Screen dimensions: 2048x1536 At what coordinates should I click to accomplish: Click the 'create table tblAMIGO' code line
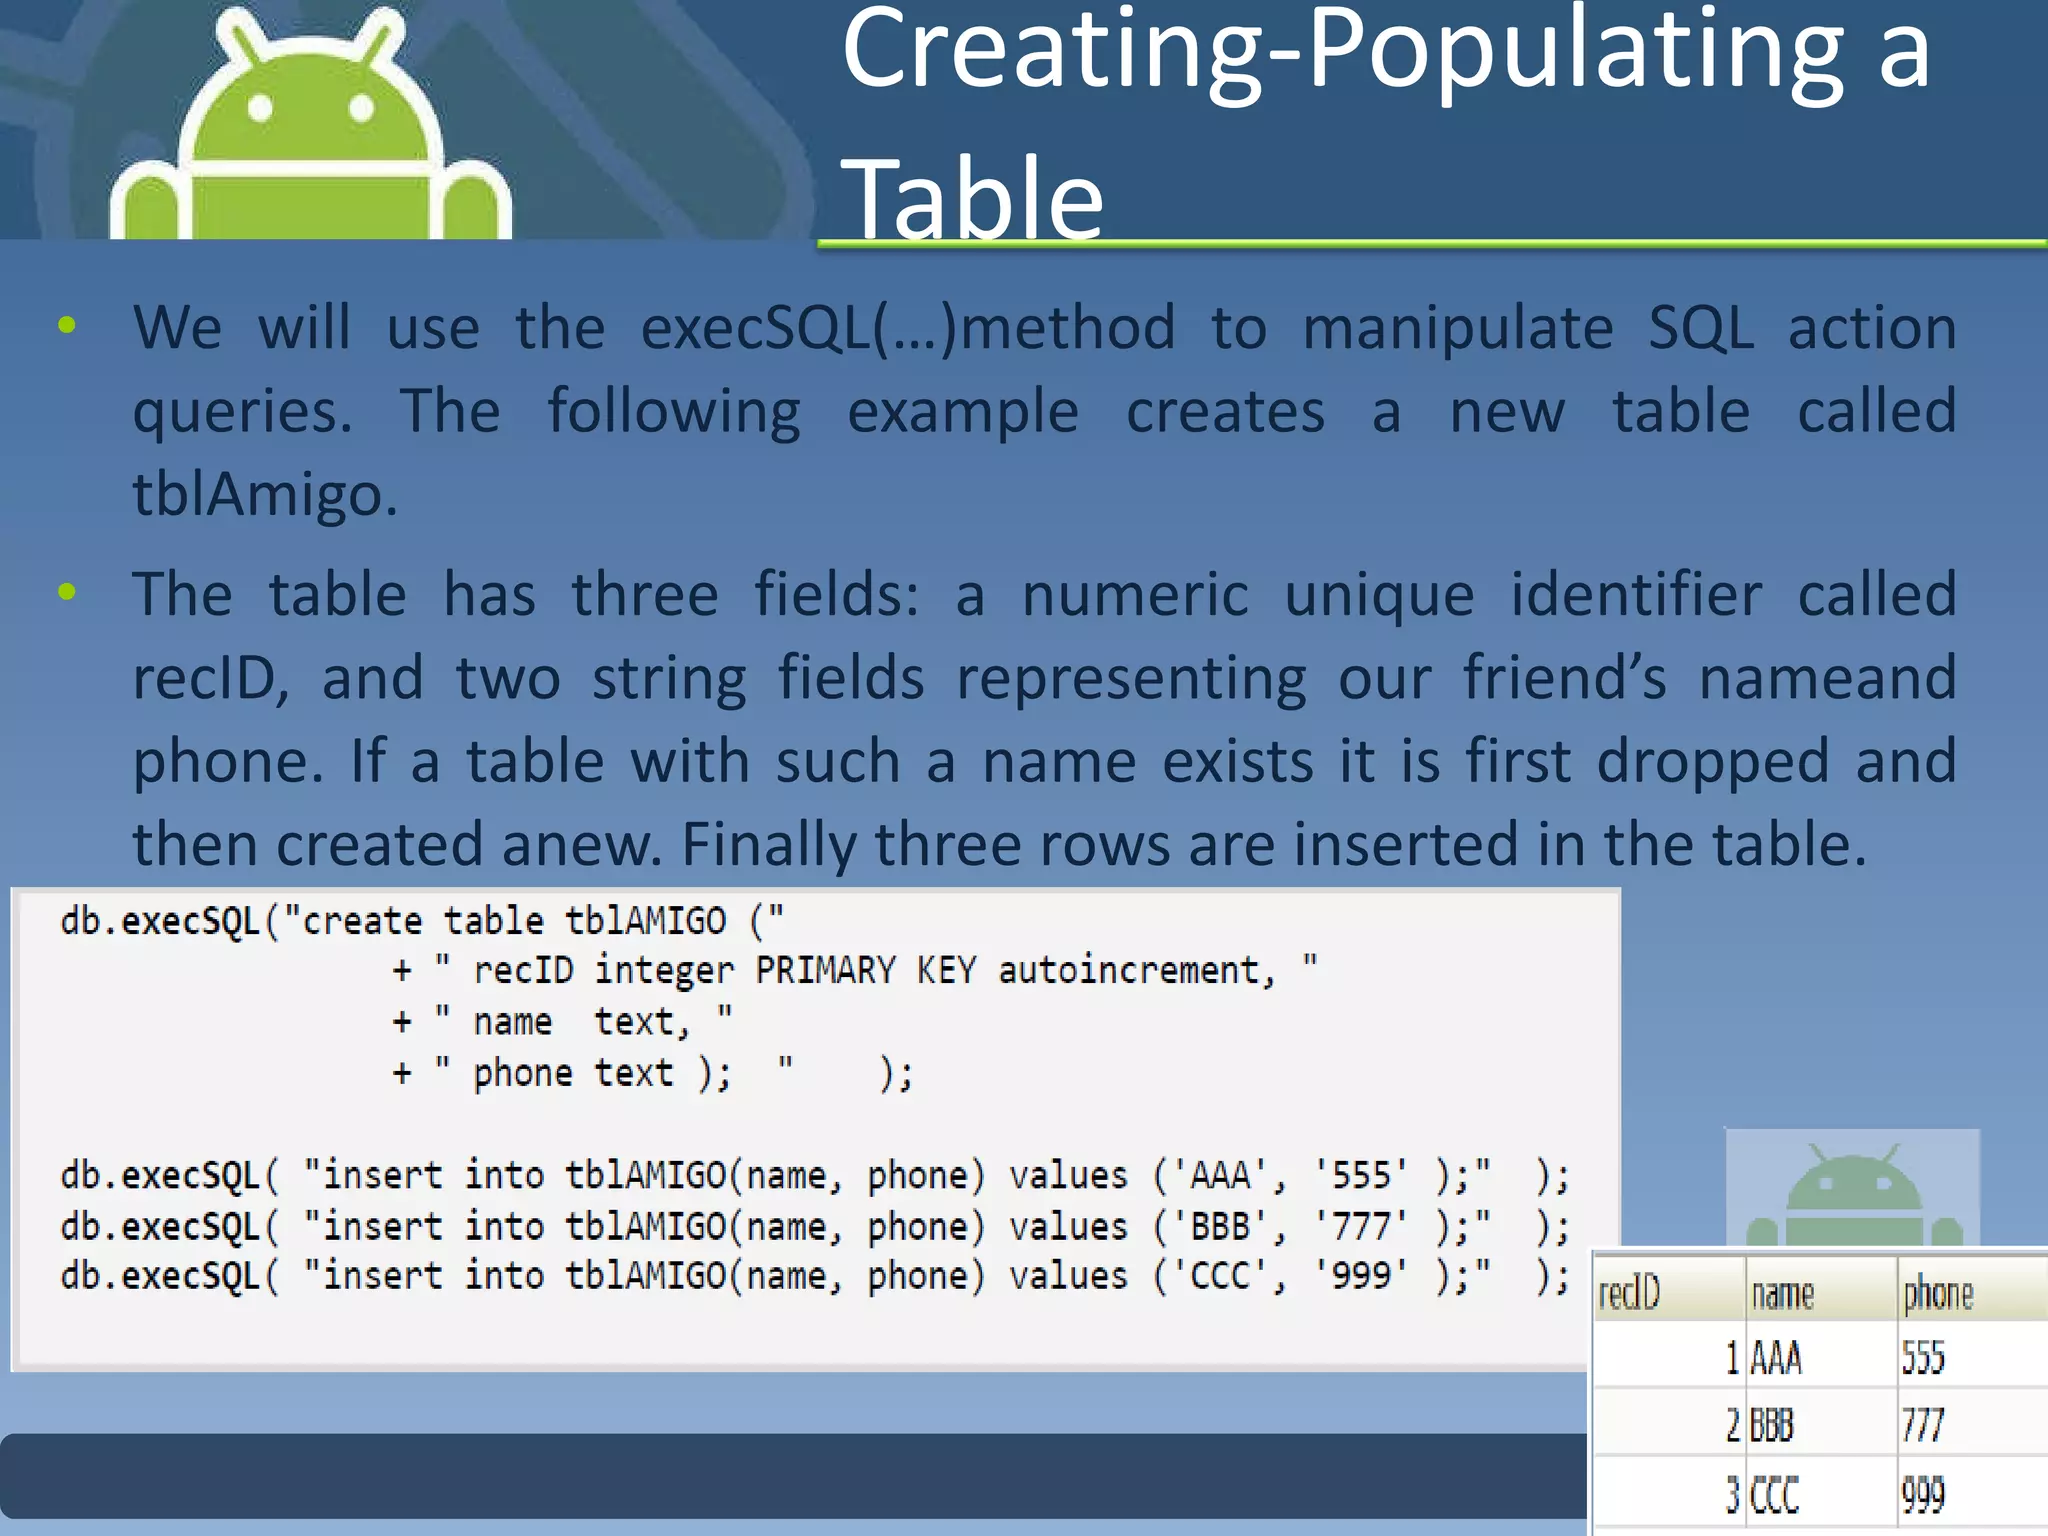tap(423, 921)
